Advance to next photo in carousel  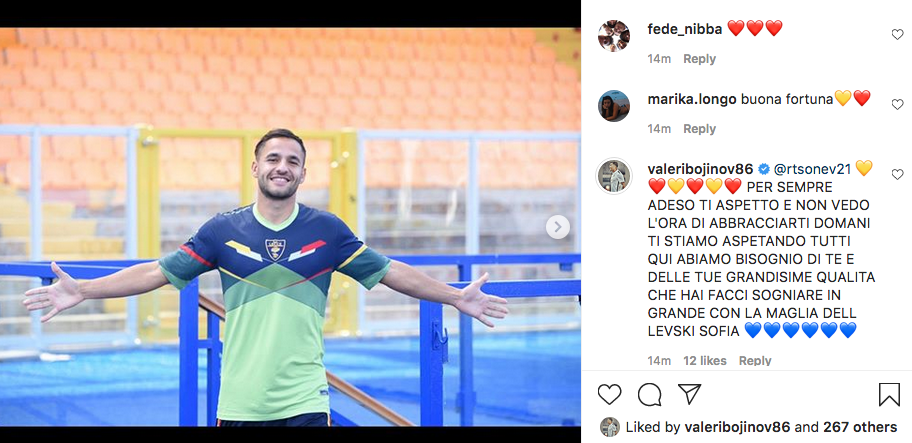pyautogui.click(x=557, y=227)
